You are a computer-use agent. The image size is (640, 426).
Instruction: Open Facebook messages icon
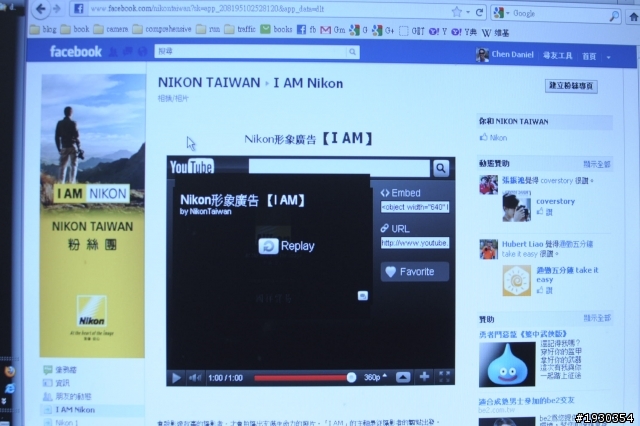[x=128, y=52]
